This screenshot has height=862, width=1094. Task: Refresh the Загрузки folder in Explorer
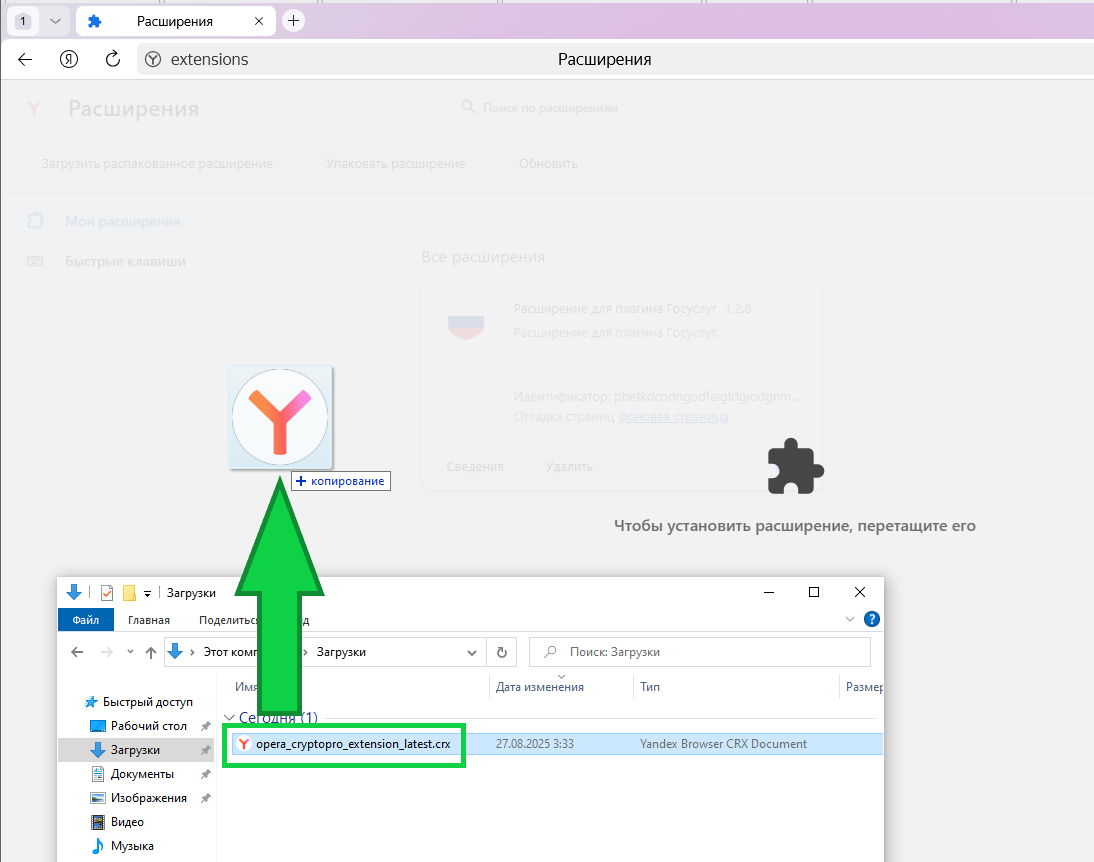502,652
